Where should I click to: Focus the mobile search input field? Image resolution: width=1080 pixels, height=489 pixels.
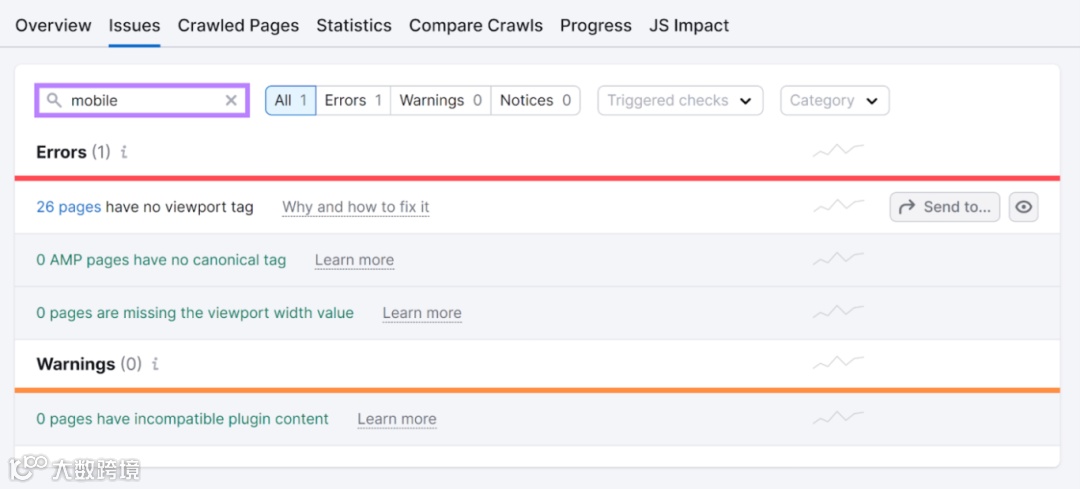140,100
